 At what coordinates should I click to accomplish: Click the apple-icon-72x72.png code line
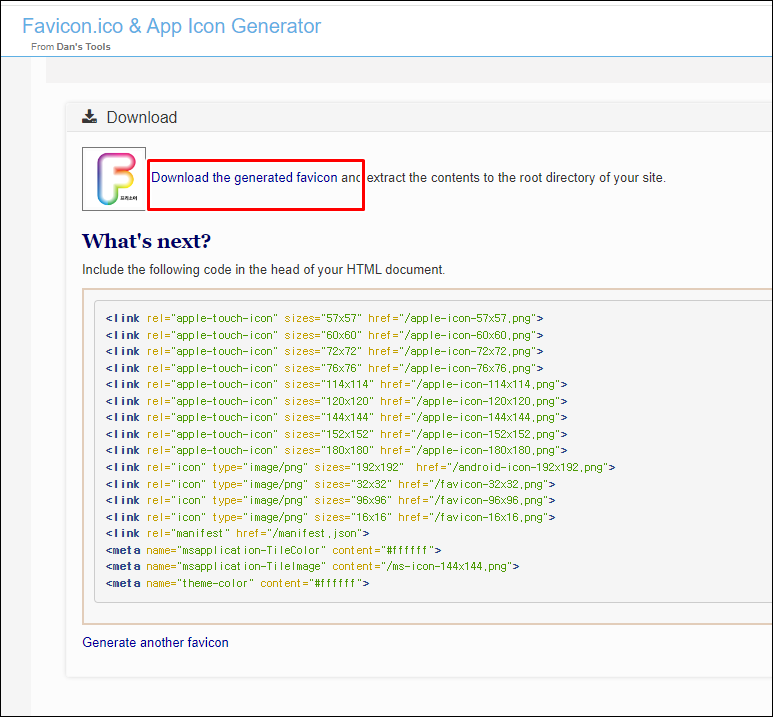pyautogui.click(x=324, y=352)
